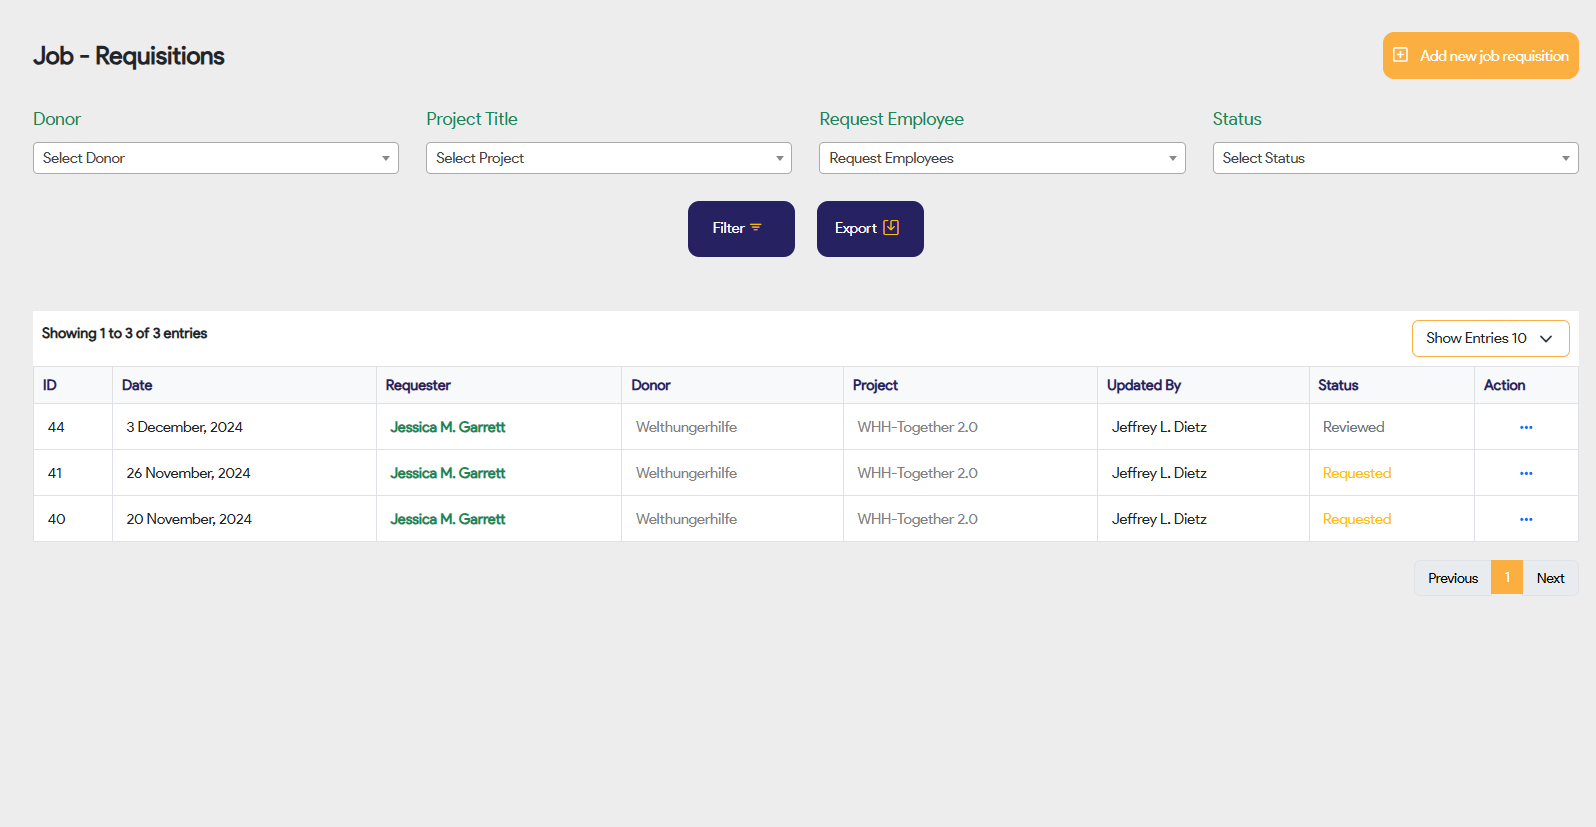The height and width of the screenshot is (827, 1596).
Task: Click the Filter button
Action: click(x=740, y=229)
